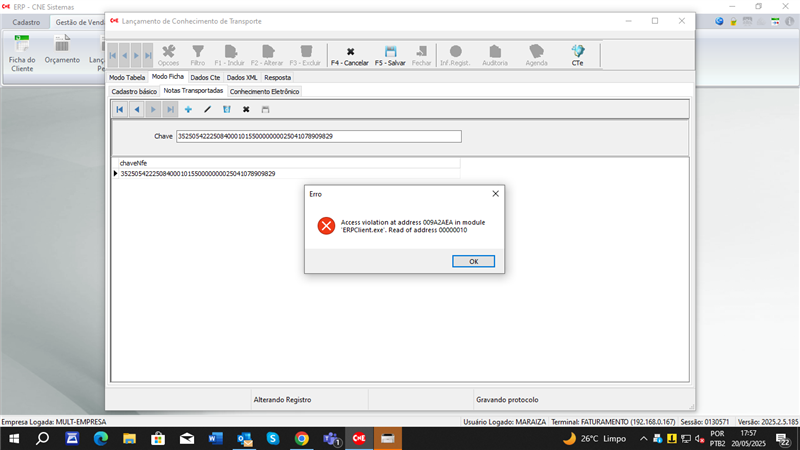Click the pencil edit icon in the sub-toolbar
This screenshot has width=800, height=450.
207,109
